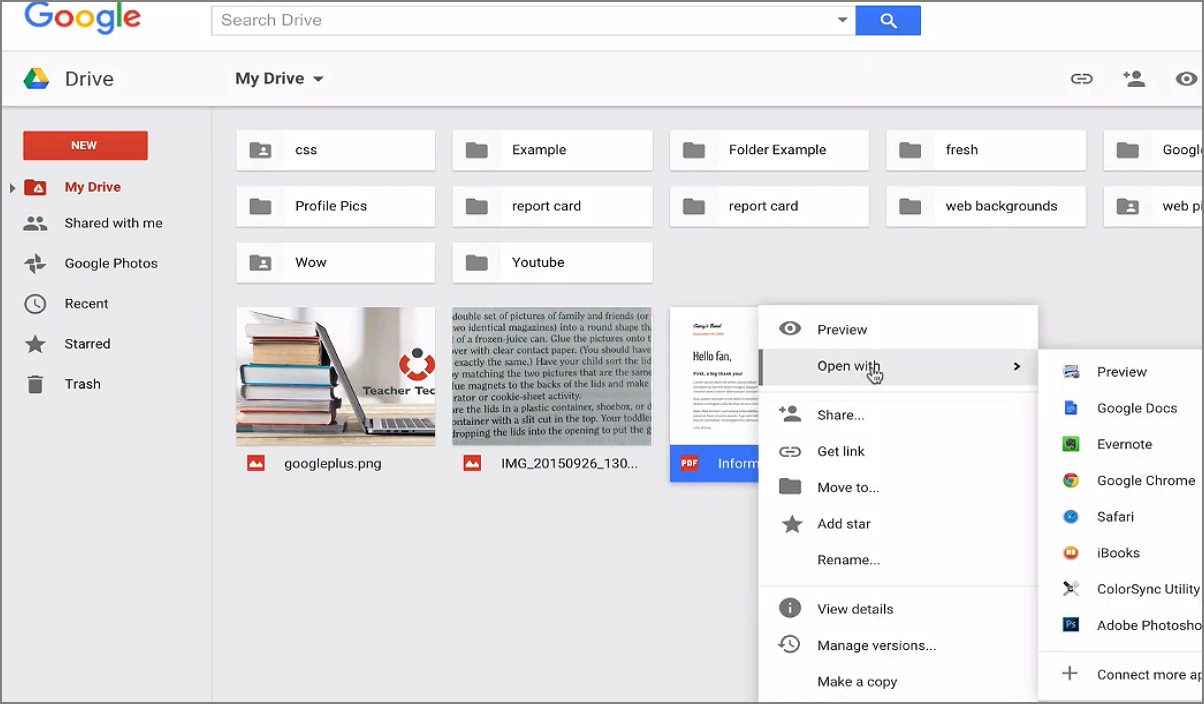The width and height of the screenshot is (1204, 704).
Task: Choose Adobe Photoshop in Open with submenu
Action: click(1148, 625)
